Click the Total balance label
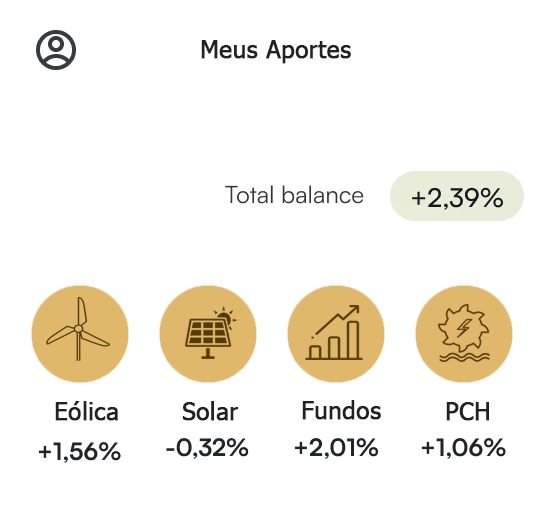 point(294,195)
